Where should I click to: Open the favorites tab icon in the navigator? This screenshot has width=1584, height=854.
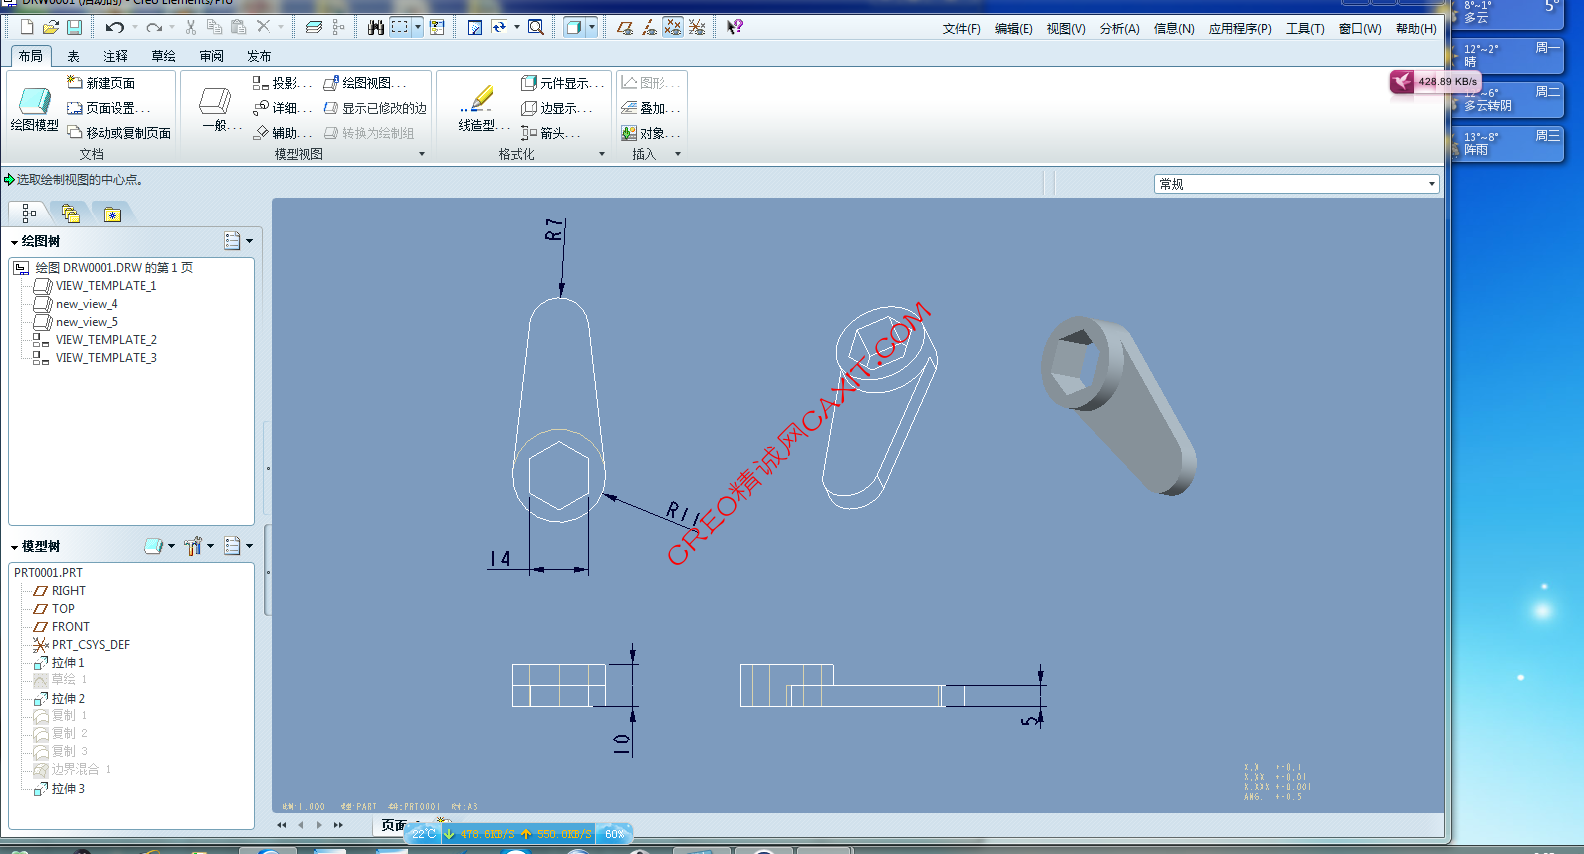(x=112, y=214)
